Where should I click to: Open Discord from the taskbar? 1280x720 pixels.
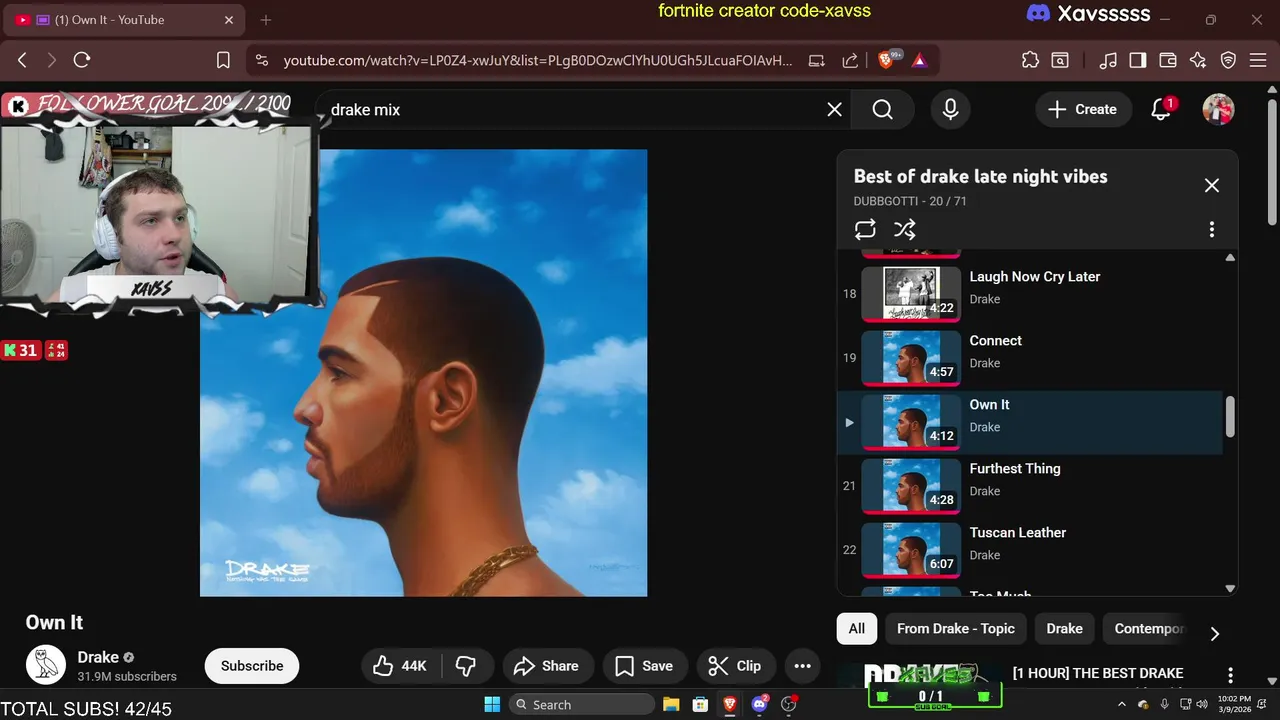tap(759, 704)
